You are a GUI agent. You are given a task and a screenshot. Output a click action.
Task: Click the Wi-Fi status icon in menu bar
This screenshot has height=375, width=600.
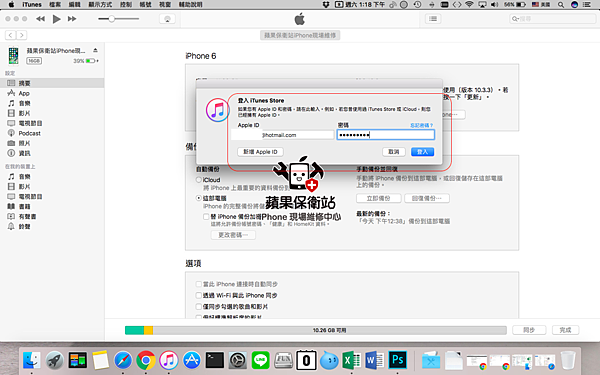(x=469, y=5)
